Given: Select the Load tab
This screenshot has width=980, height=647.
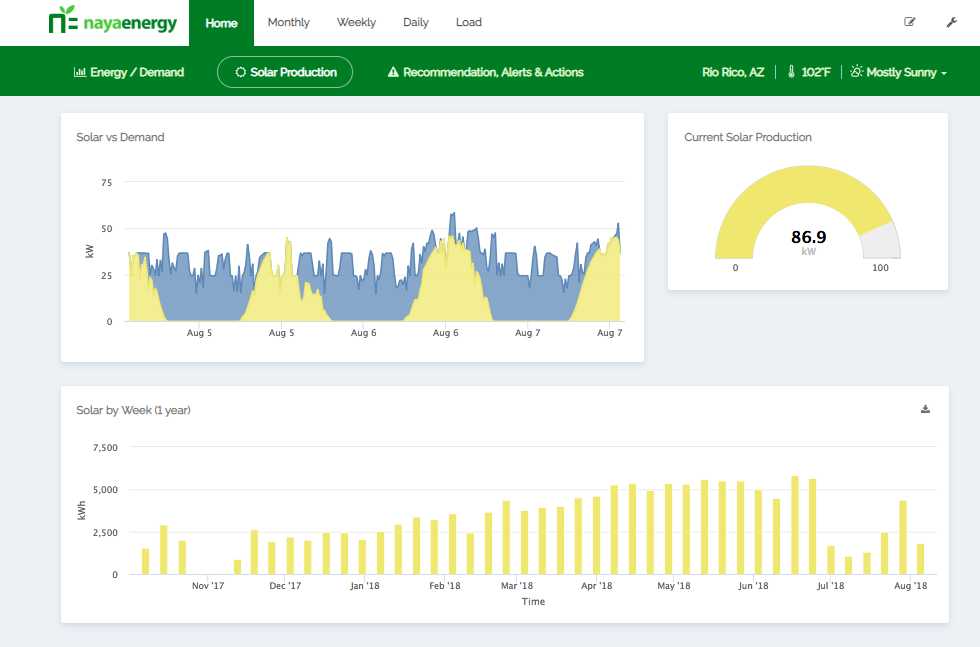Looking at the screenshot, I should point(468,22).
